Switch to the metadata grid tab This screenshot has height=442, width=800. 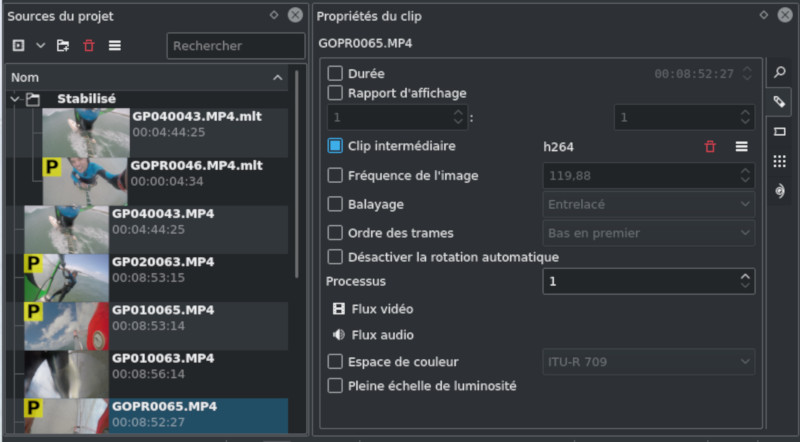pyautogui.click(x=780, y=161)
